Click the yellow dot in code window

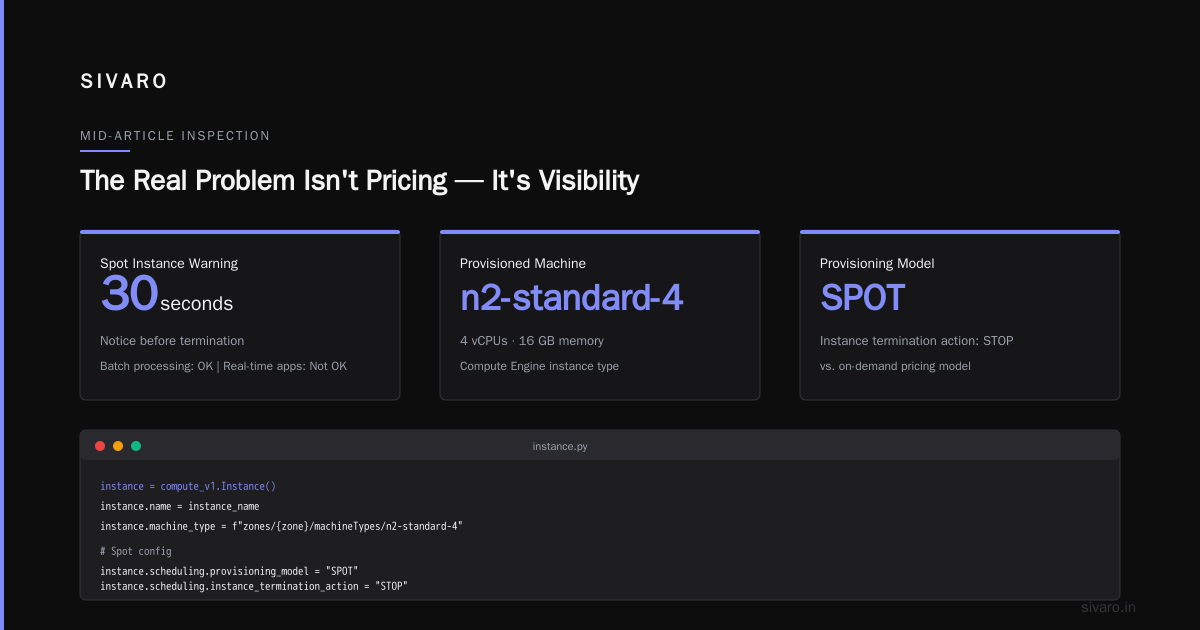point(118,446)
